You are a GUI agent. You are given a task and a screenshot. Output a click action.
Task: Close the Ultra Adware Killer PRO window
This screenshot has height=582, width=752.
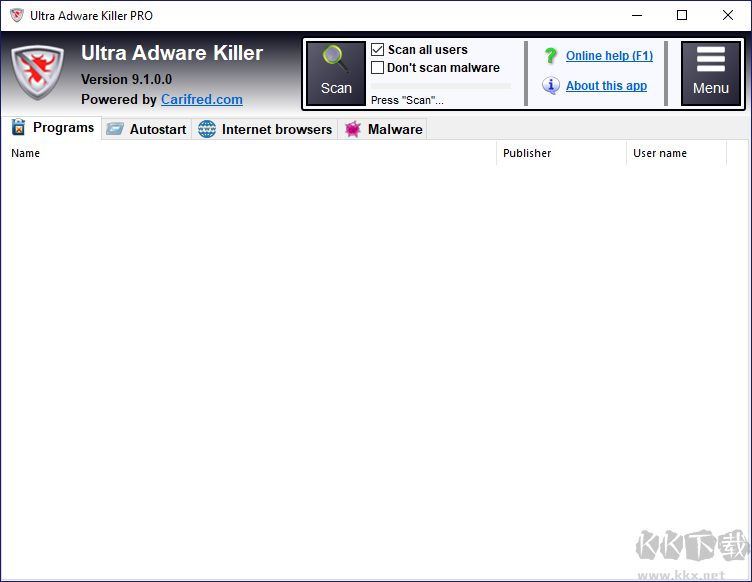point(728,15)
